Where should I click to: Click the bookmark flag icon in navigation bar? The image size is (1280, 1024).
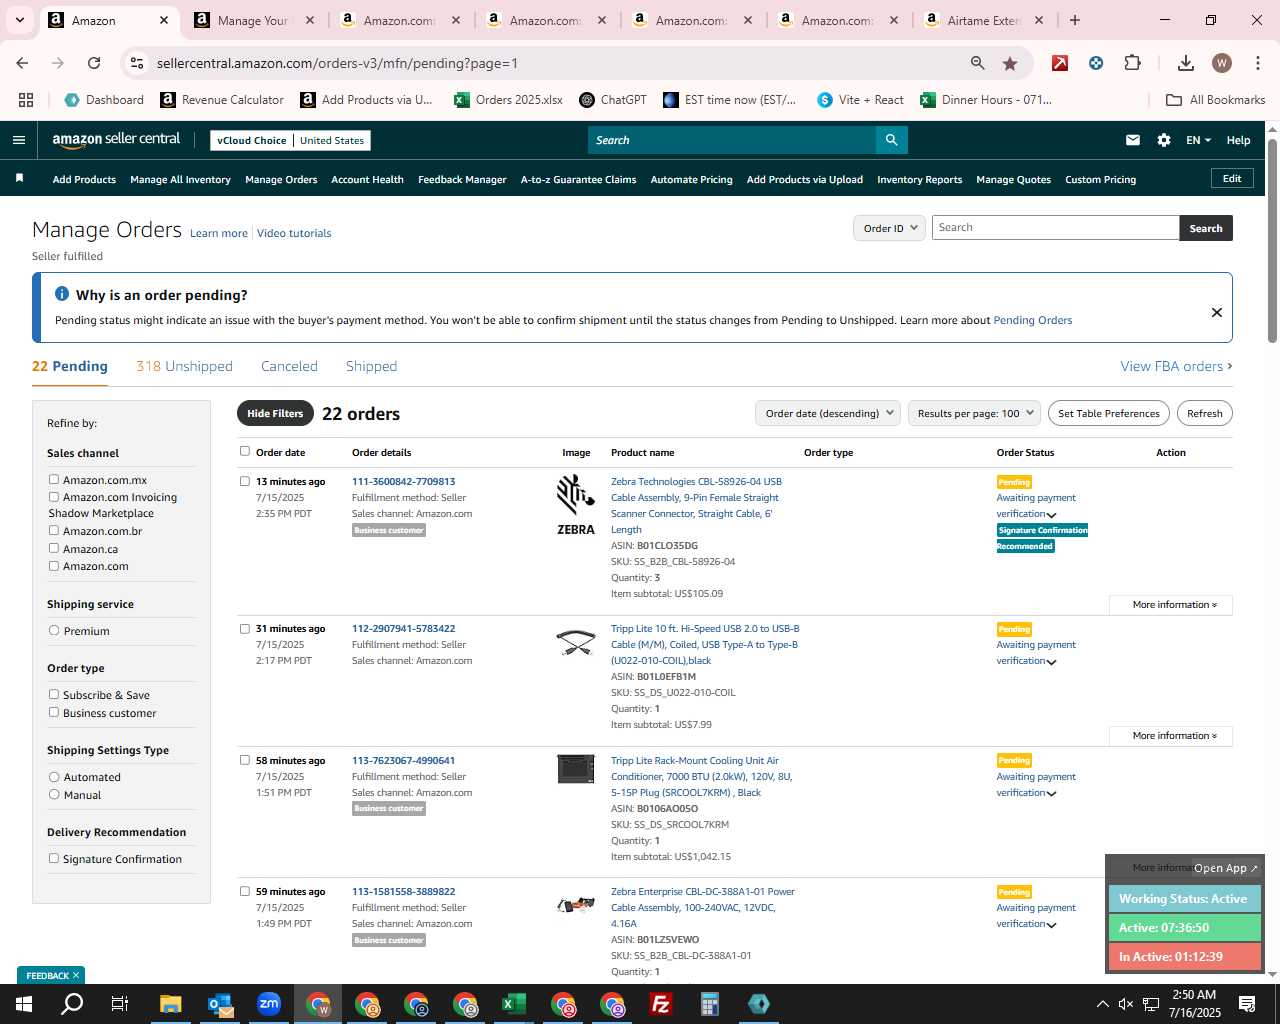click(x=19, y=178)
